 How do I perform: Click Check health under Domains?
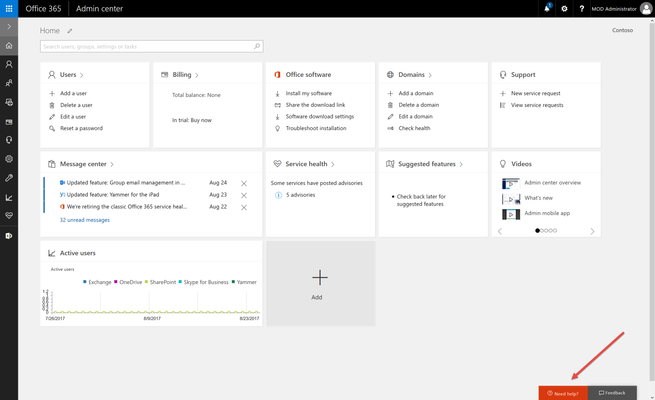[x=414, y=128]
